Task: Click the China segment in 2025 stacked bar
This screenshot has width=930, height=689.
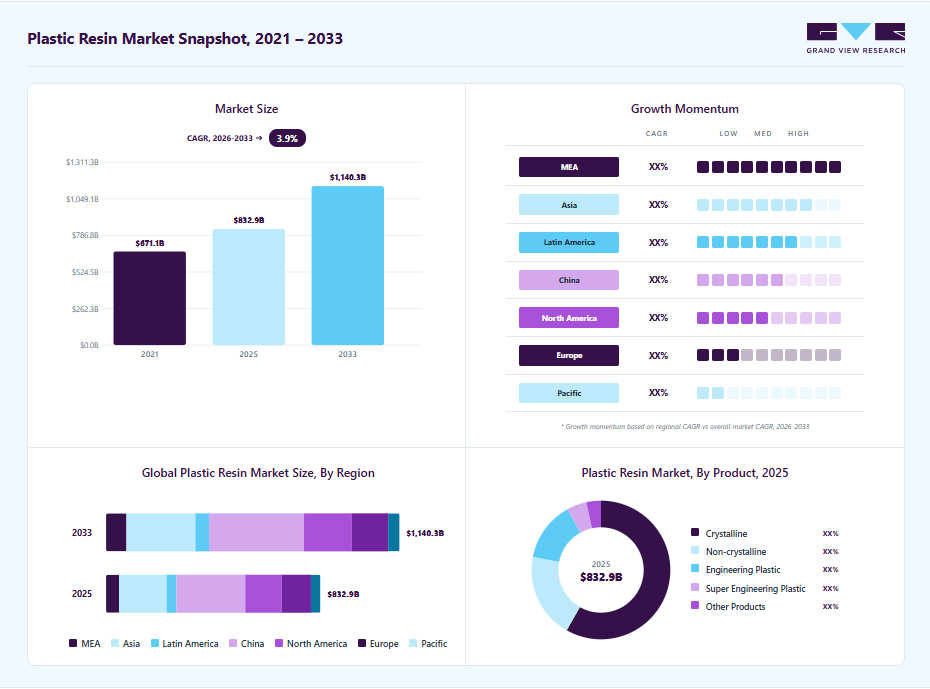Action: tap(211, 594)
